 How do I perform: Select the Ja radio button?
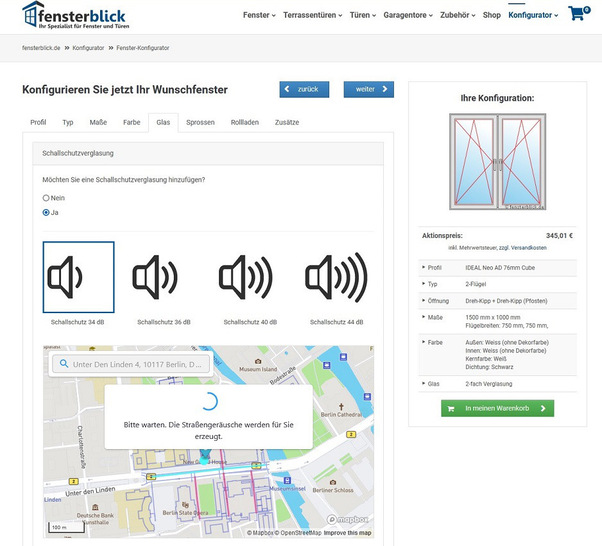46,213
